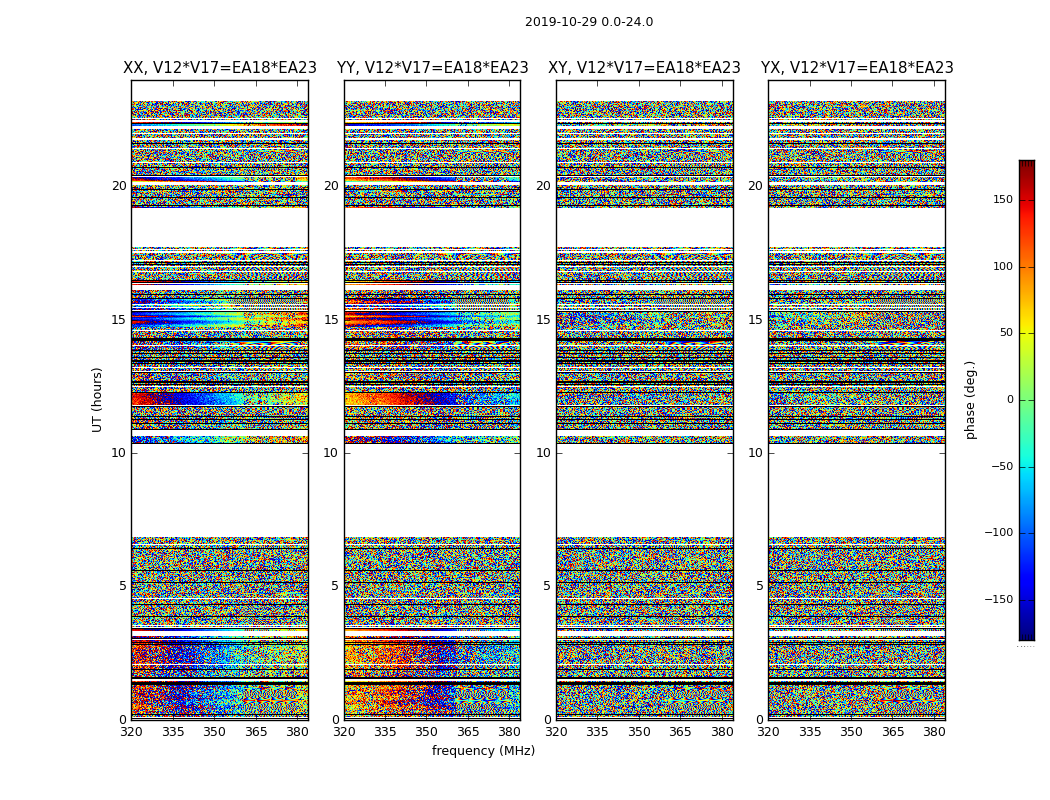Click the '15' UT tick of XY panel
Image resolution: width=1050 pixels, height=800 pixels.
[544, 320]
